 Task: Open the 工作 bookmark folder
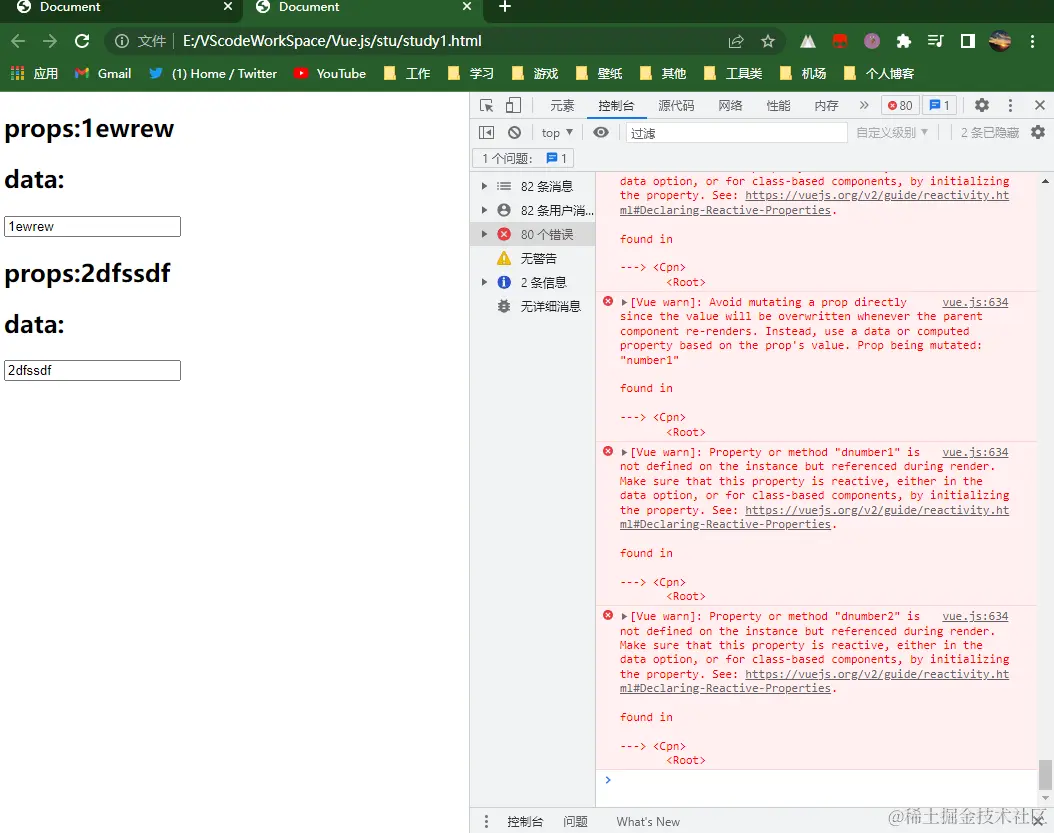point(407,73)
